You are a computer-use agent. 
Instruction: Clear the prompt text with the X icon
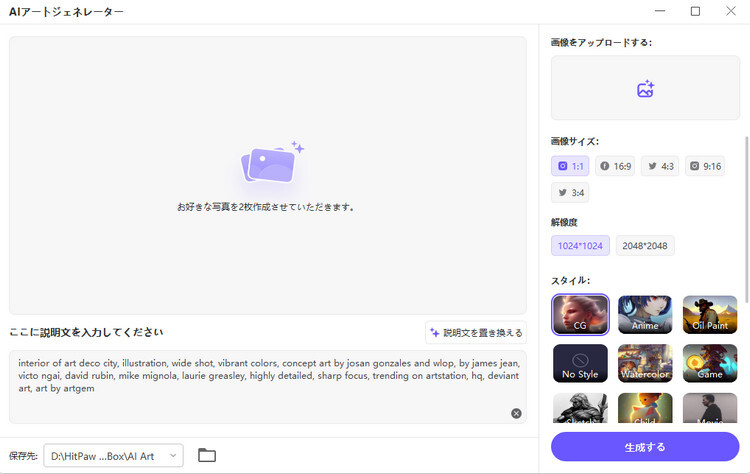516,413
